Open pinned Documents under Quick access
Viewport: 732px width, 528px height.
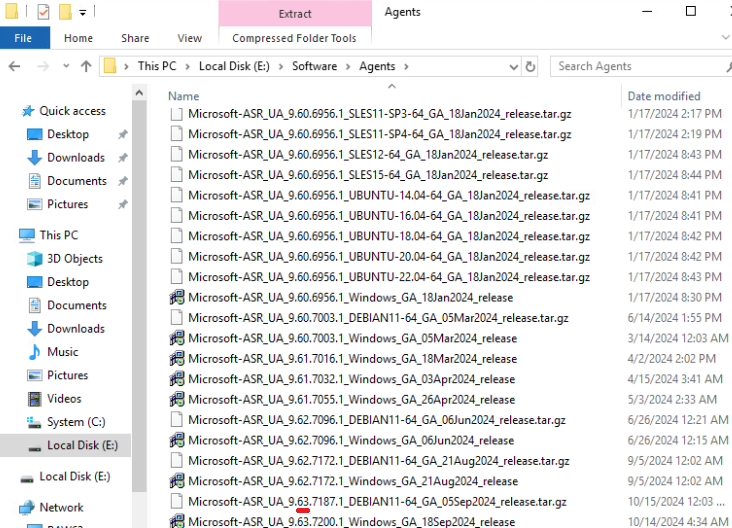click(x=77, y=181)
